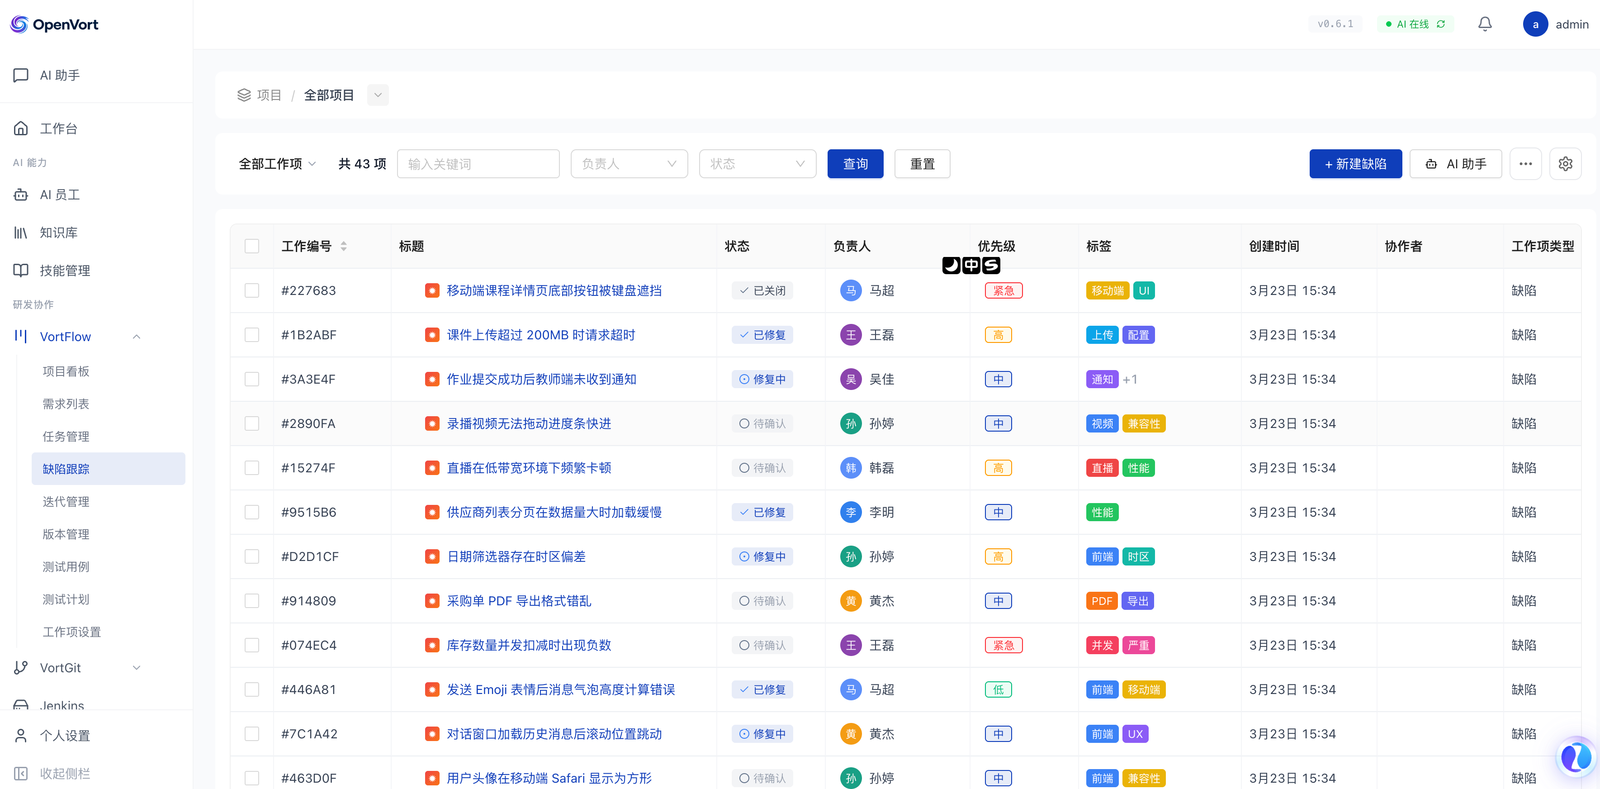Select the checkbox for defect #227683
This screenshot has height=789, width=1600.
252,291
